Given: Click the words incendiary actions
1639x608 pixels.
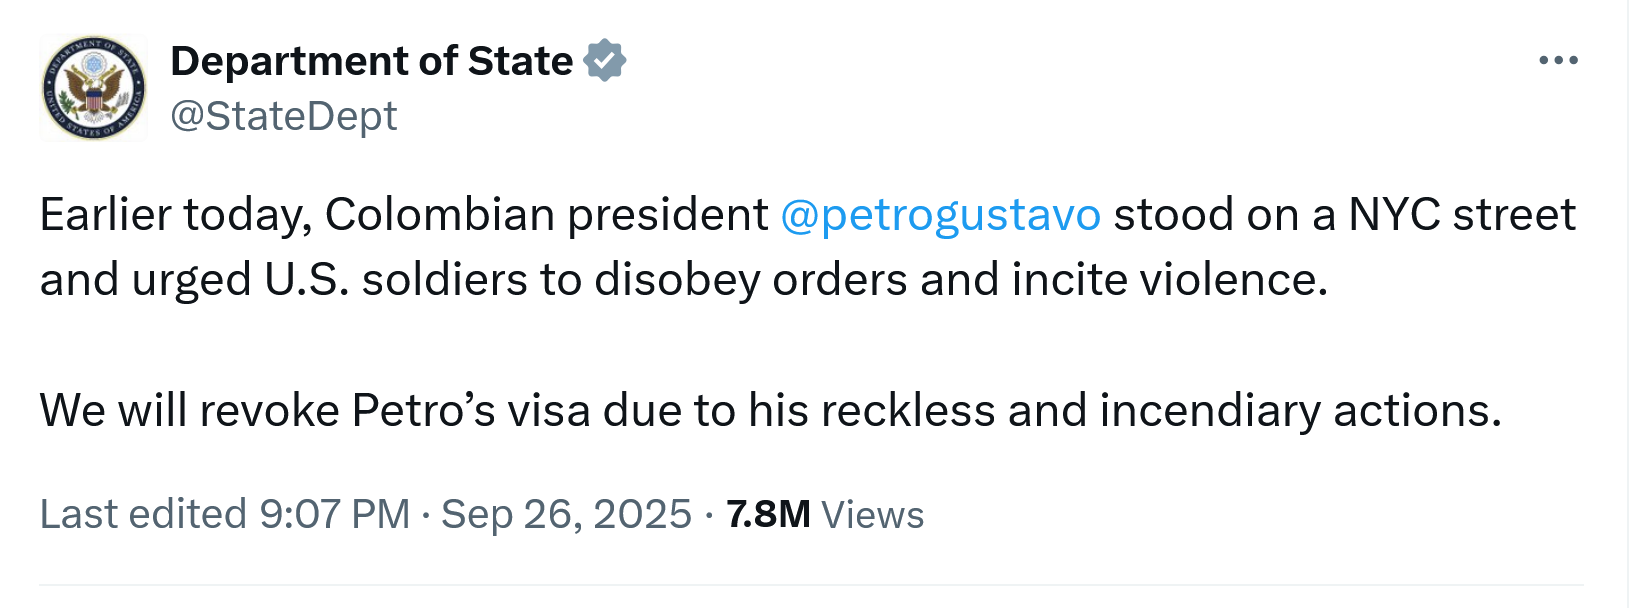Looking at the screenshot, I should click(1300, 411).
